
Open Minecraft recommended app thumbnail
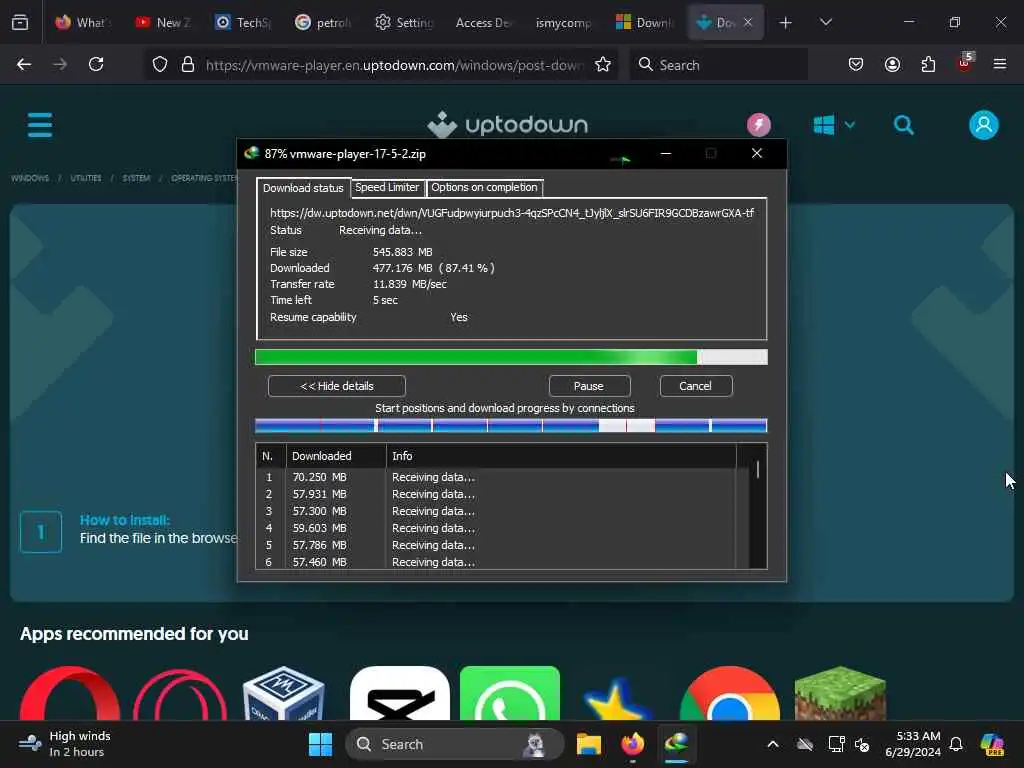pos(840,694)
